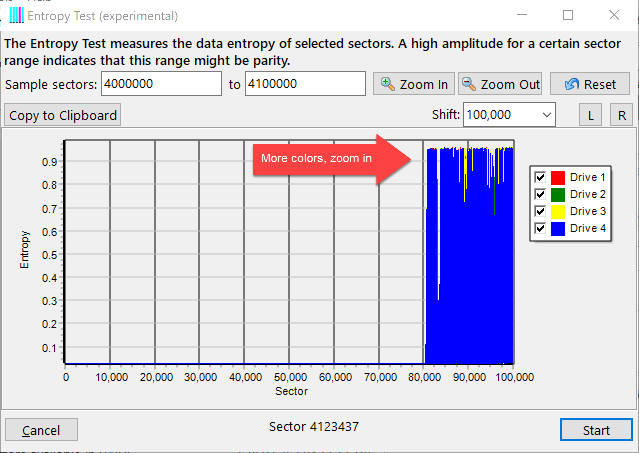Shift the sample range left with L
The height and width of the screenshot is (453, 639).
click(x=590, y=115)
